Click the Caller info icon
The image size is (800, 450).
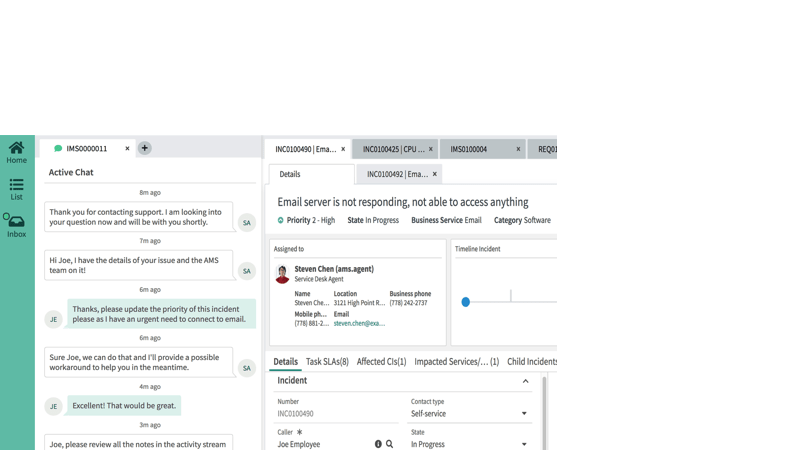(378, 444)
